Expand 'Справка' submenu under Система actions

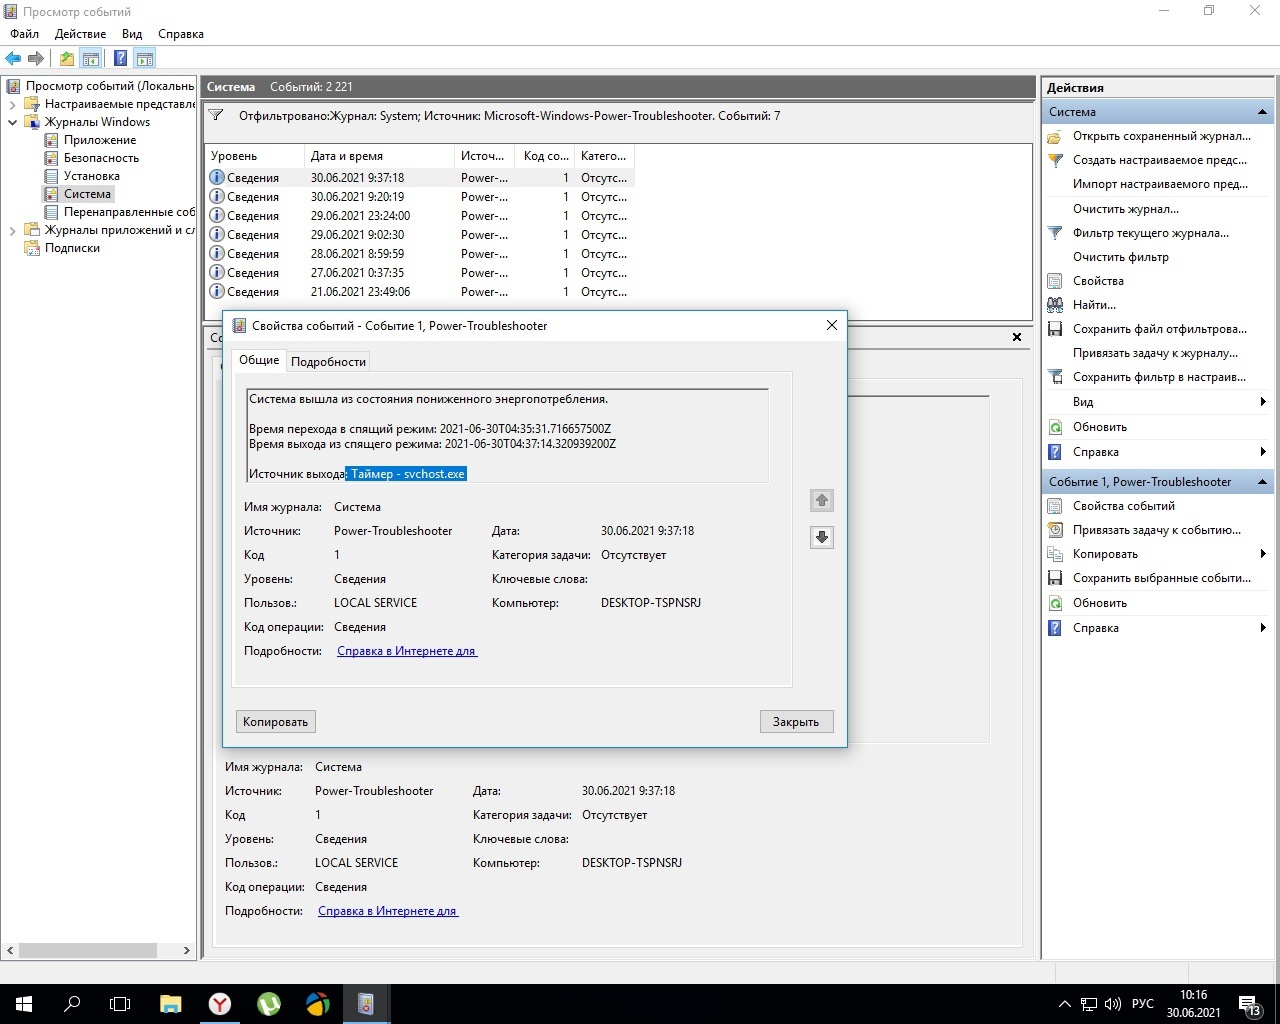[x=1263, y=452]
